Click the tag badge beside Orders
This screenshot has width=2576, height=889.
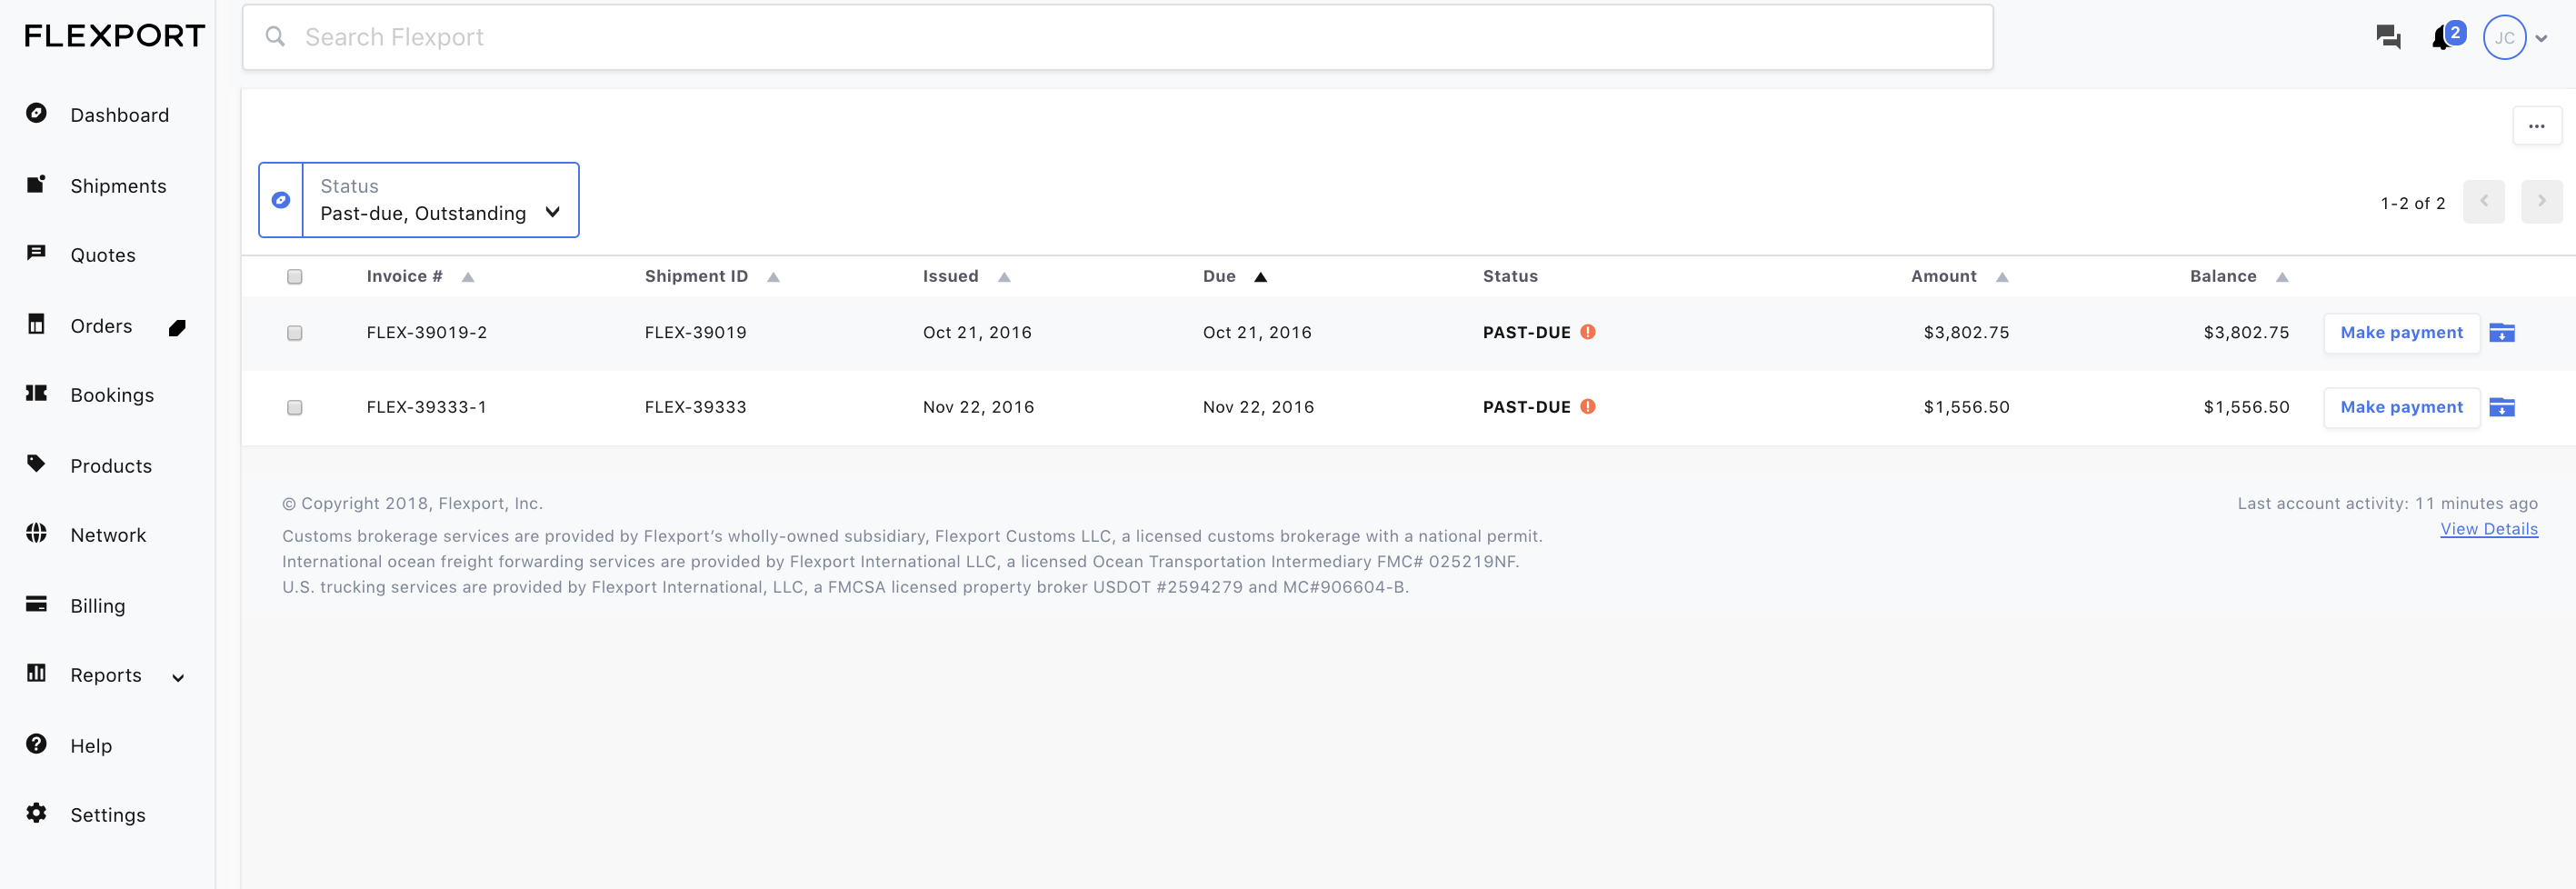pos(177,328)
